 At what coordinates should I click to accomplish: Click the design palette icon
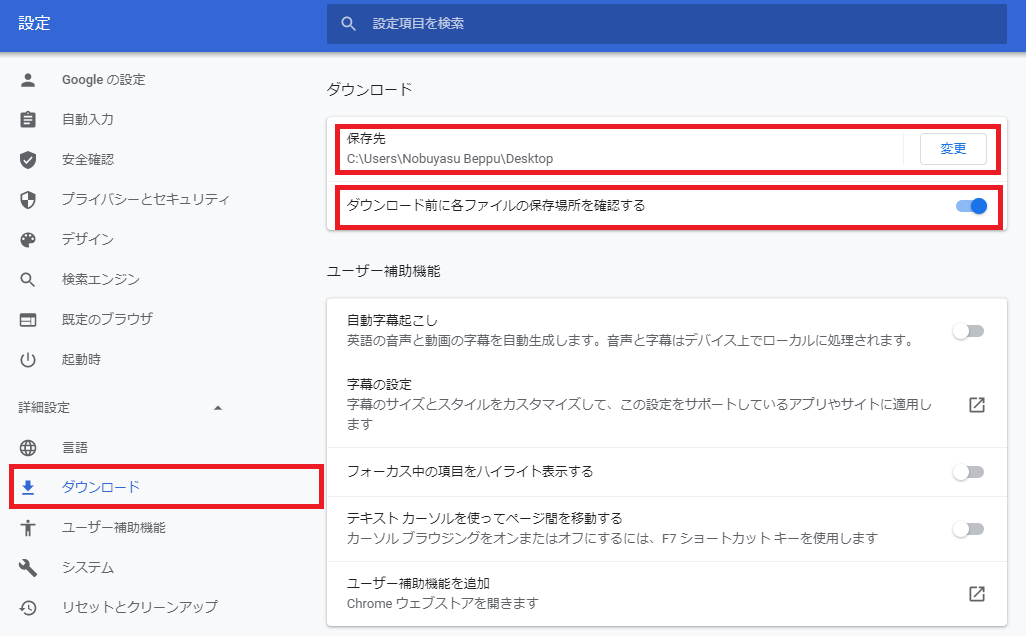coord(28,239)
